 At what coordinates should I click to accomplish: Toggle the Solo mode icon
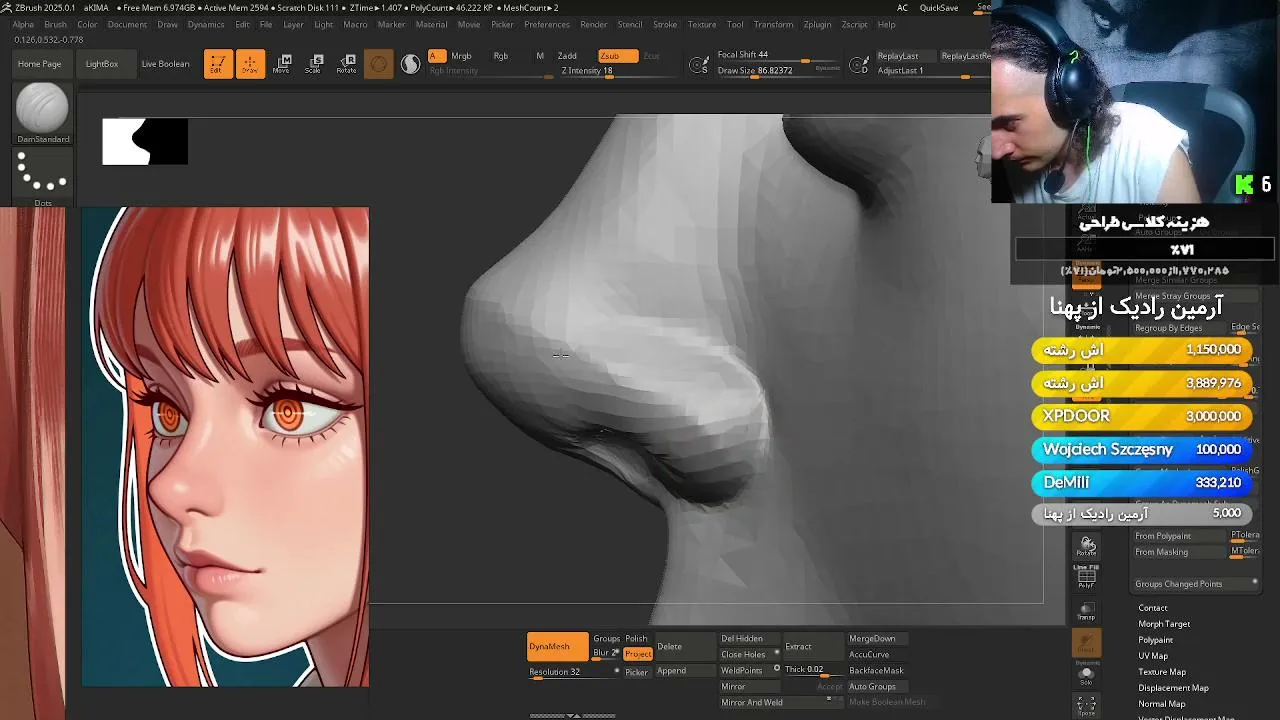pyautogui.click(x=1087, y=675)
